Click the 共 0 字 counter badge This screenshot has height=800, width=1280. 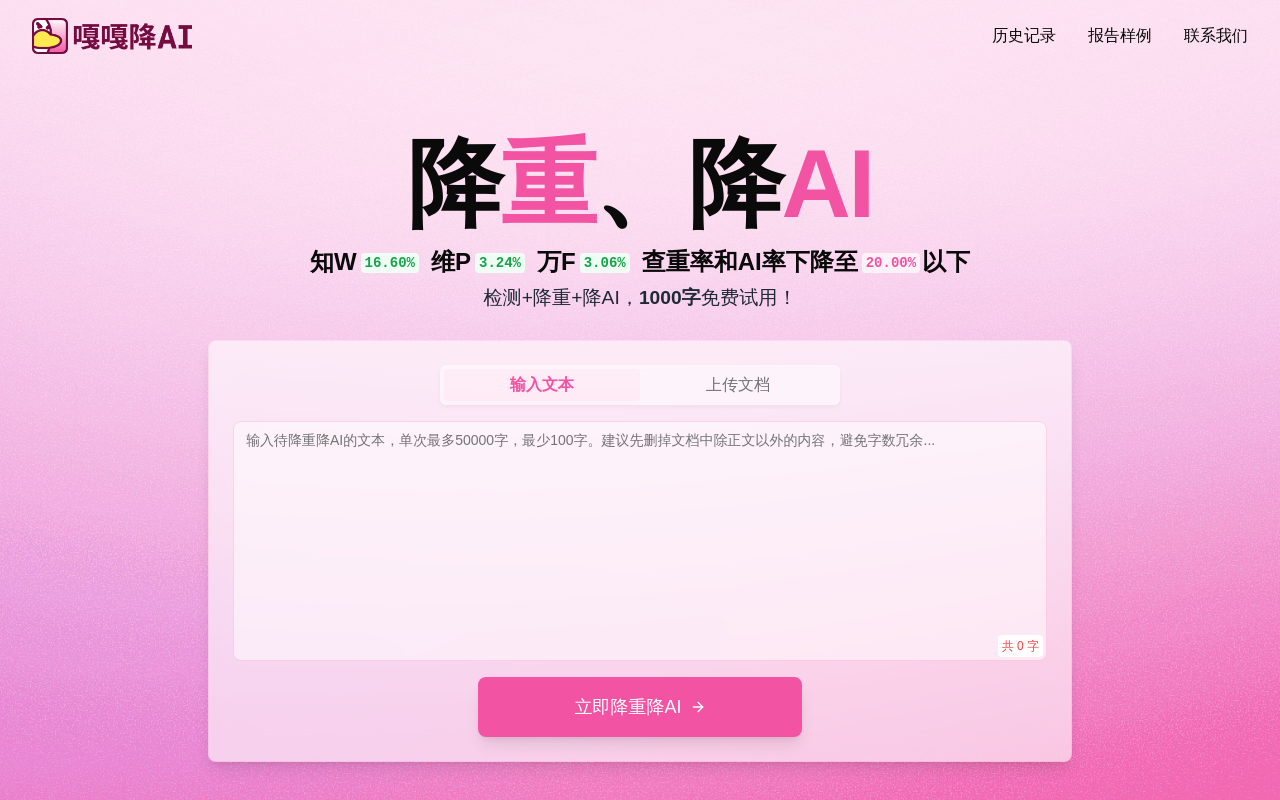coord(1020,646)
